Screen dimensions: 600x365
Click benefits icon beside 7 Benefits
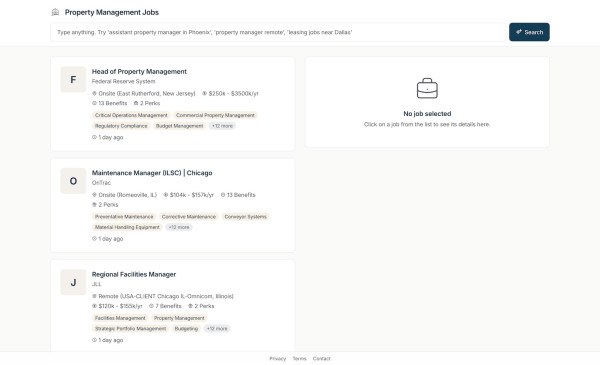(x=152, y=306)
